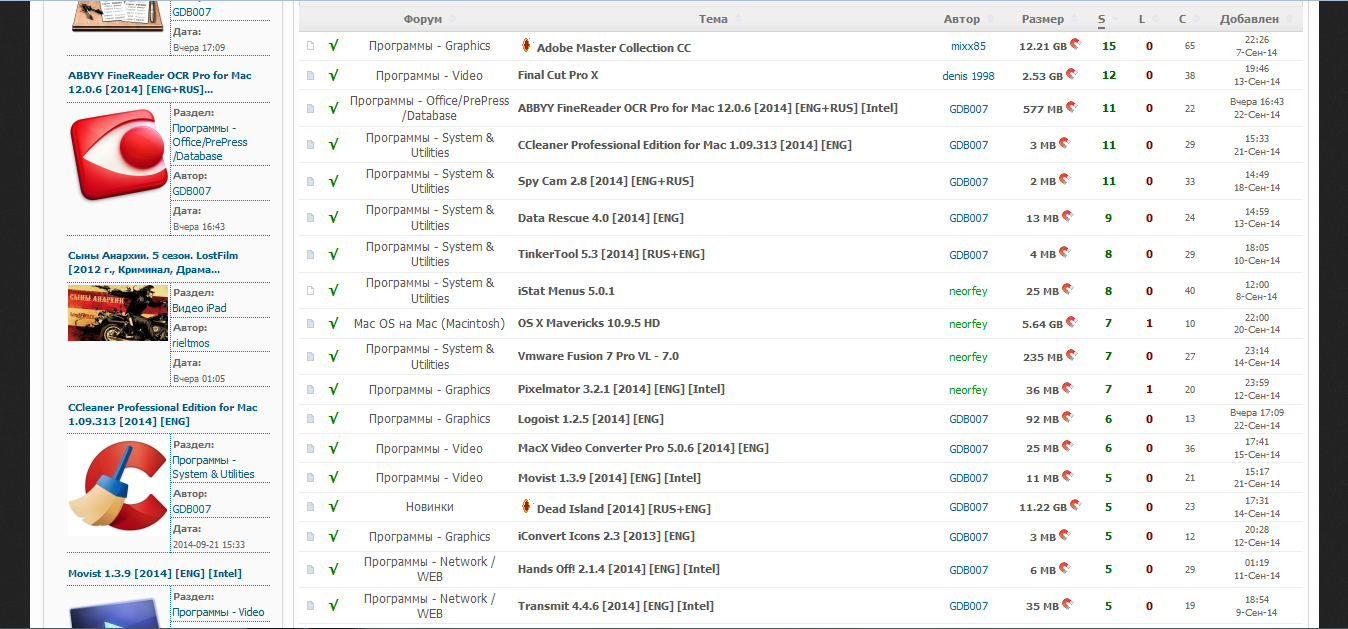Click the page icon in the Hands Off! 2.1.4 row
Screen dimensions: 1348x629
[310, 570]
